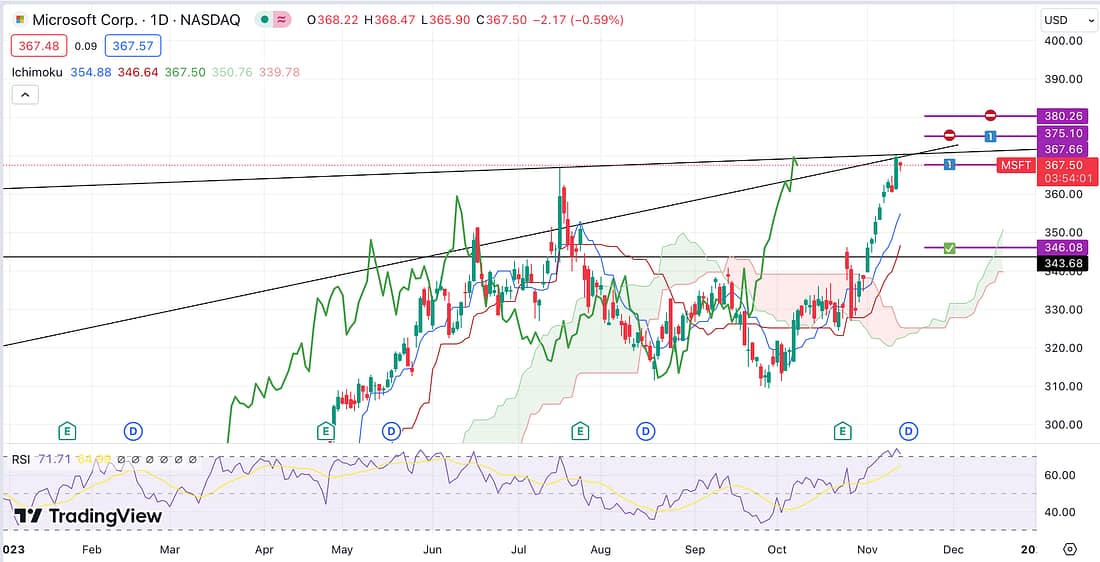The width and height of the screenshot is (1100, 562).
Task: Select the Ichimoku indicator label
Action: pyautogui.click(x=37, y=72)
